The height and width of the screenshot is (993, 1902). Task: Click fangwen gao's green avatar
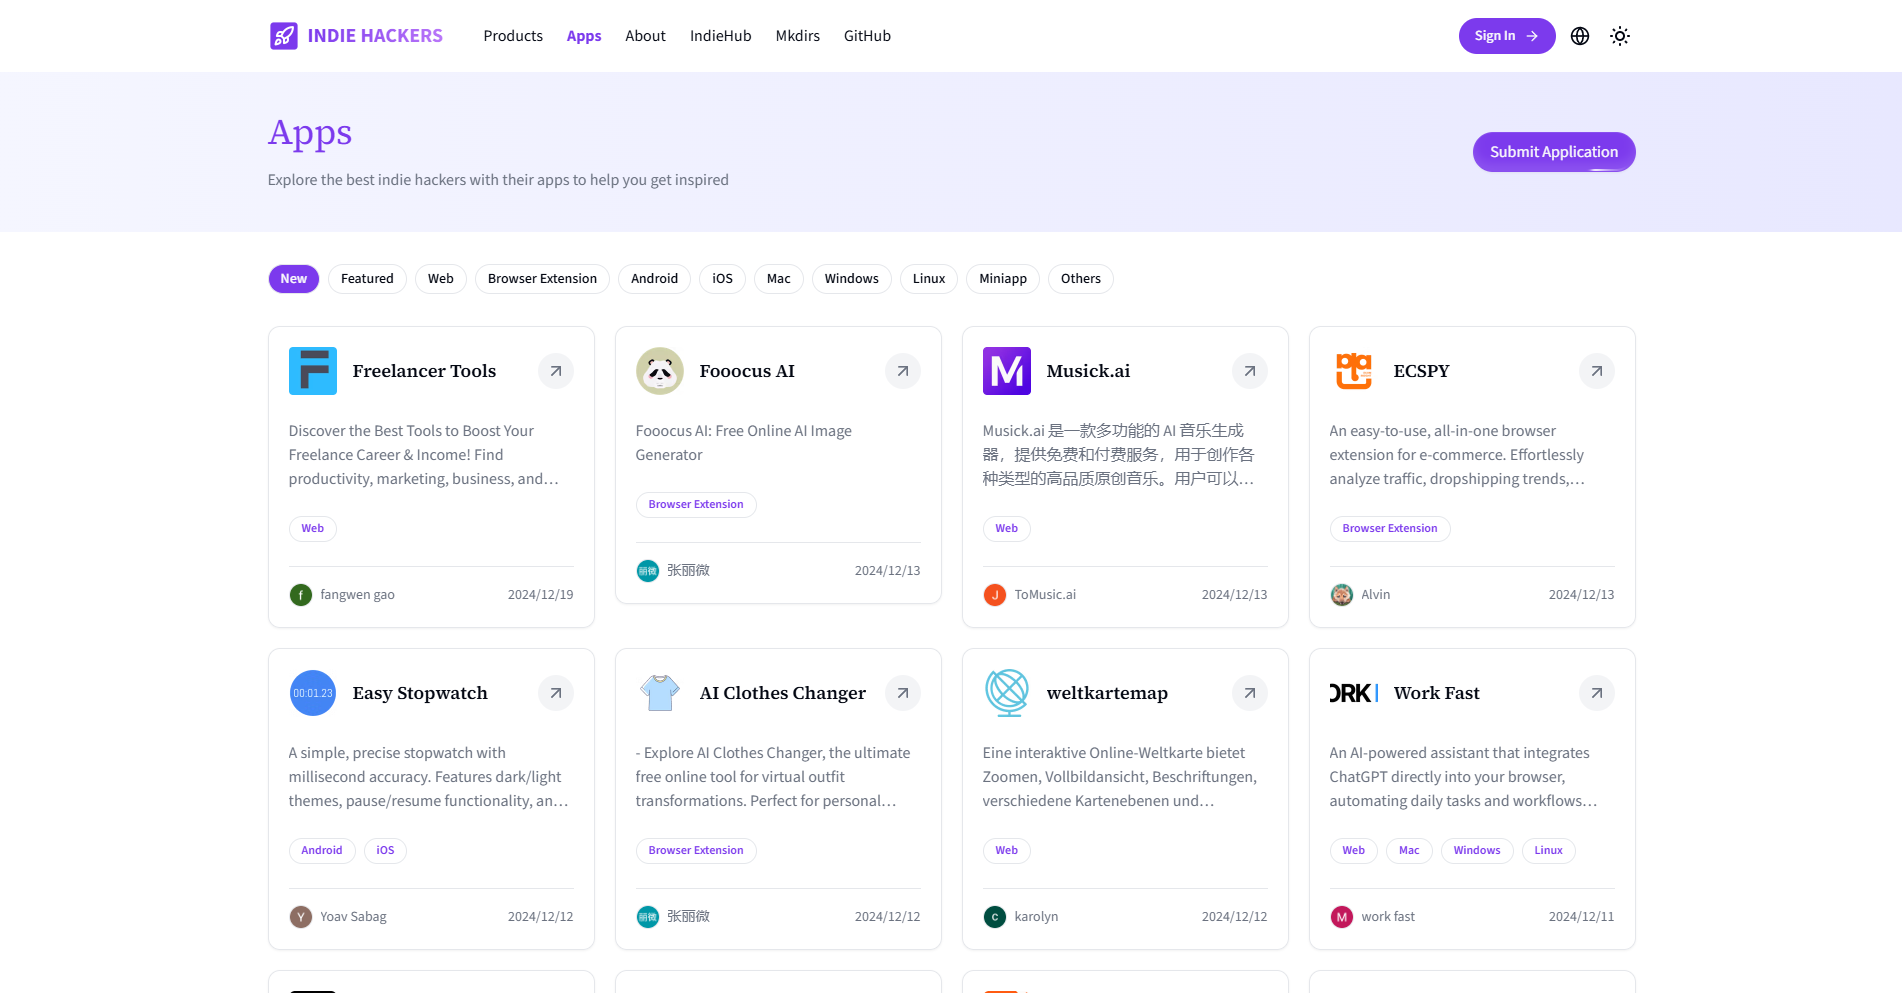pos(301,595)
